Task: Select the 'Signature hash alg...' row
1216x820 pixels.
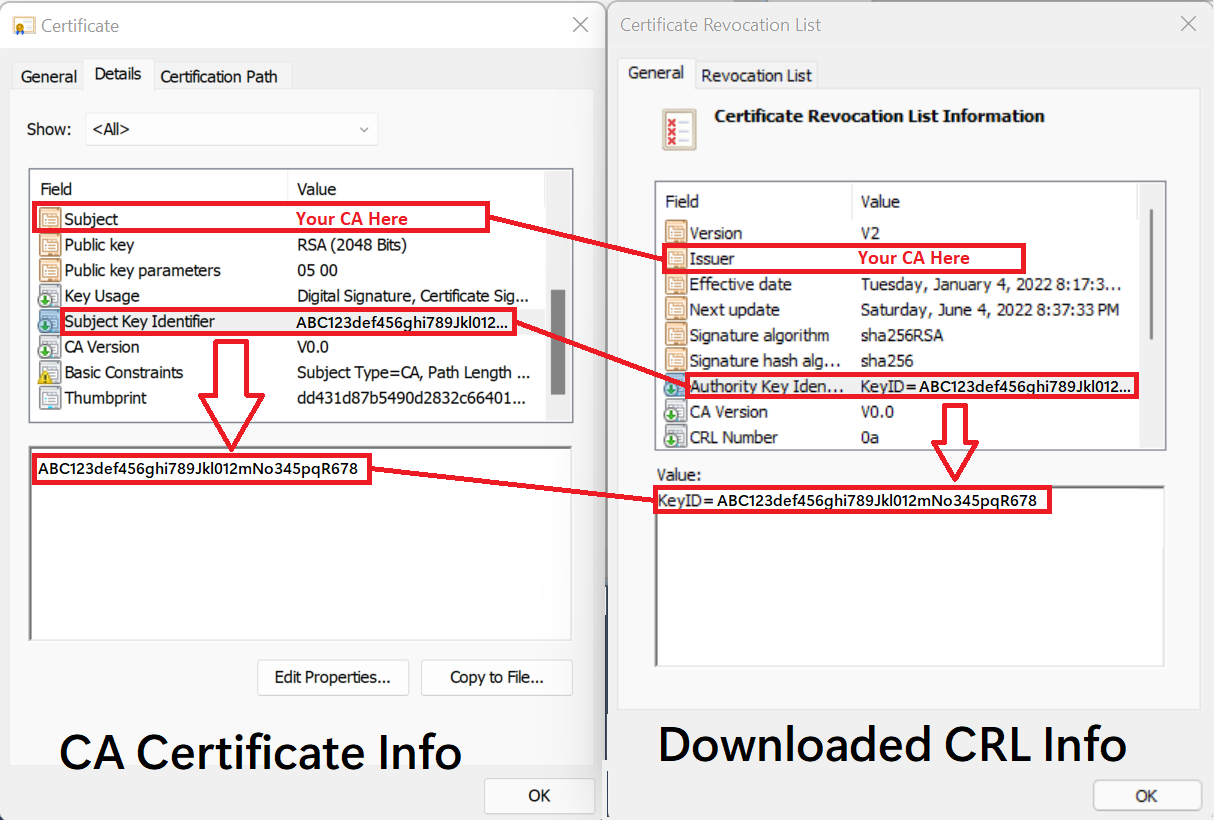Action: point(900,361)
